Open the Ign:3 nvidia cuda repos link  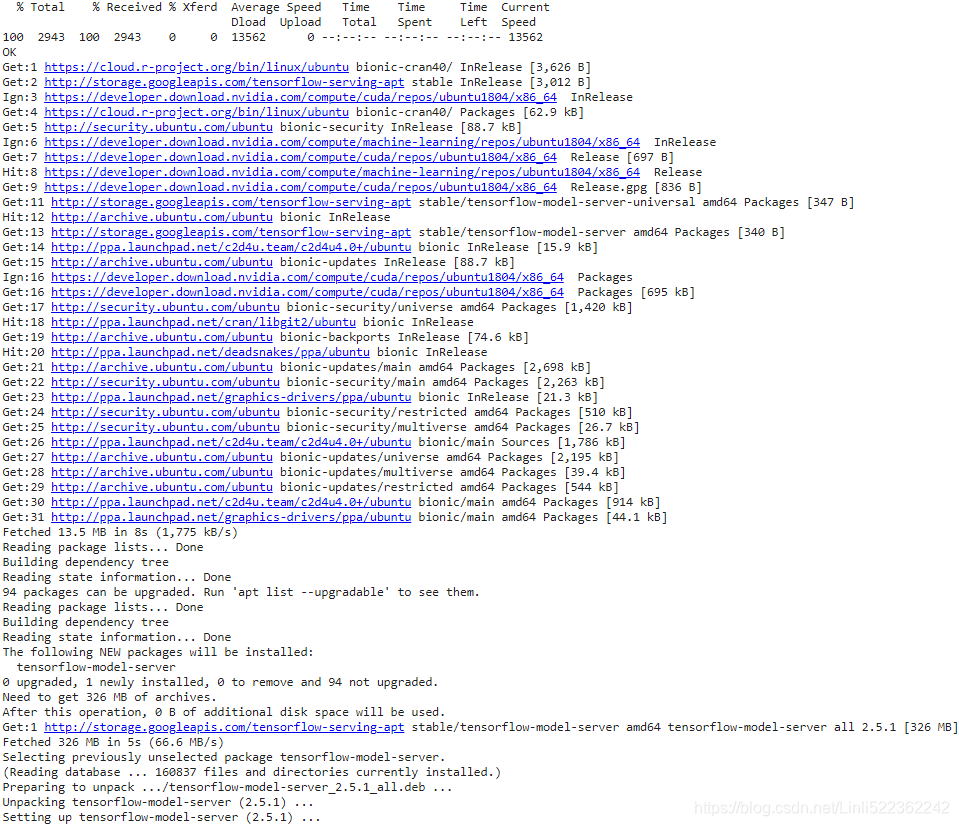pos(300,97)
